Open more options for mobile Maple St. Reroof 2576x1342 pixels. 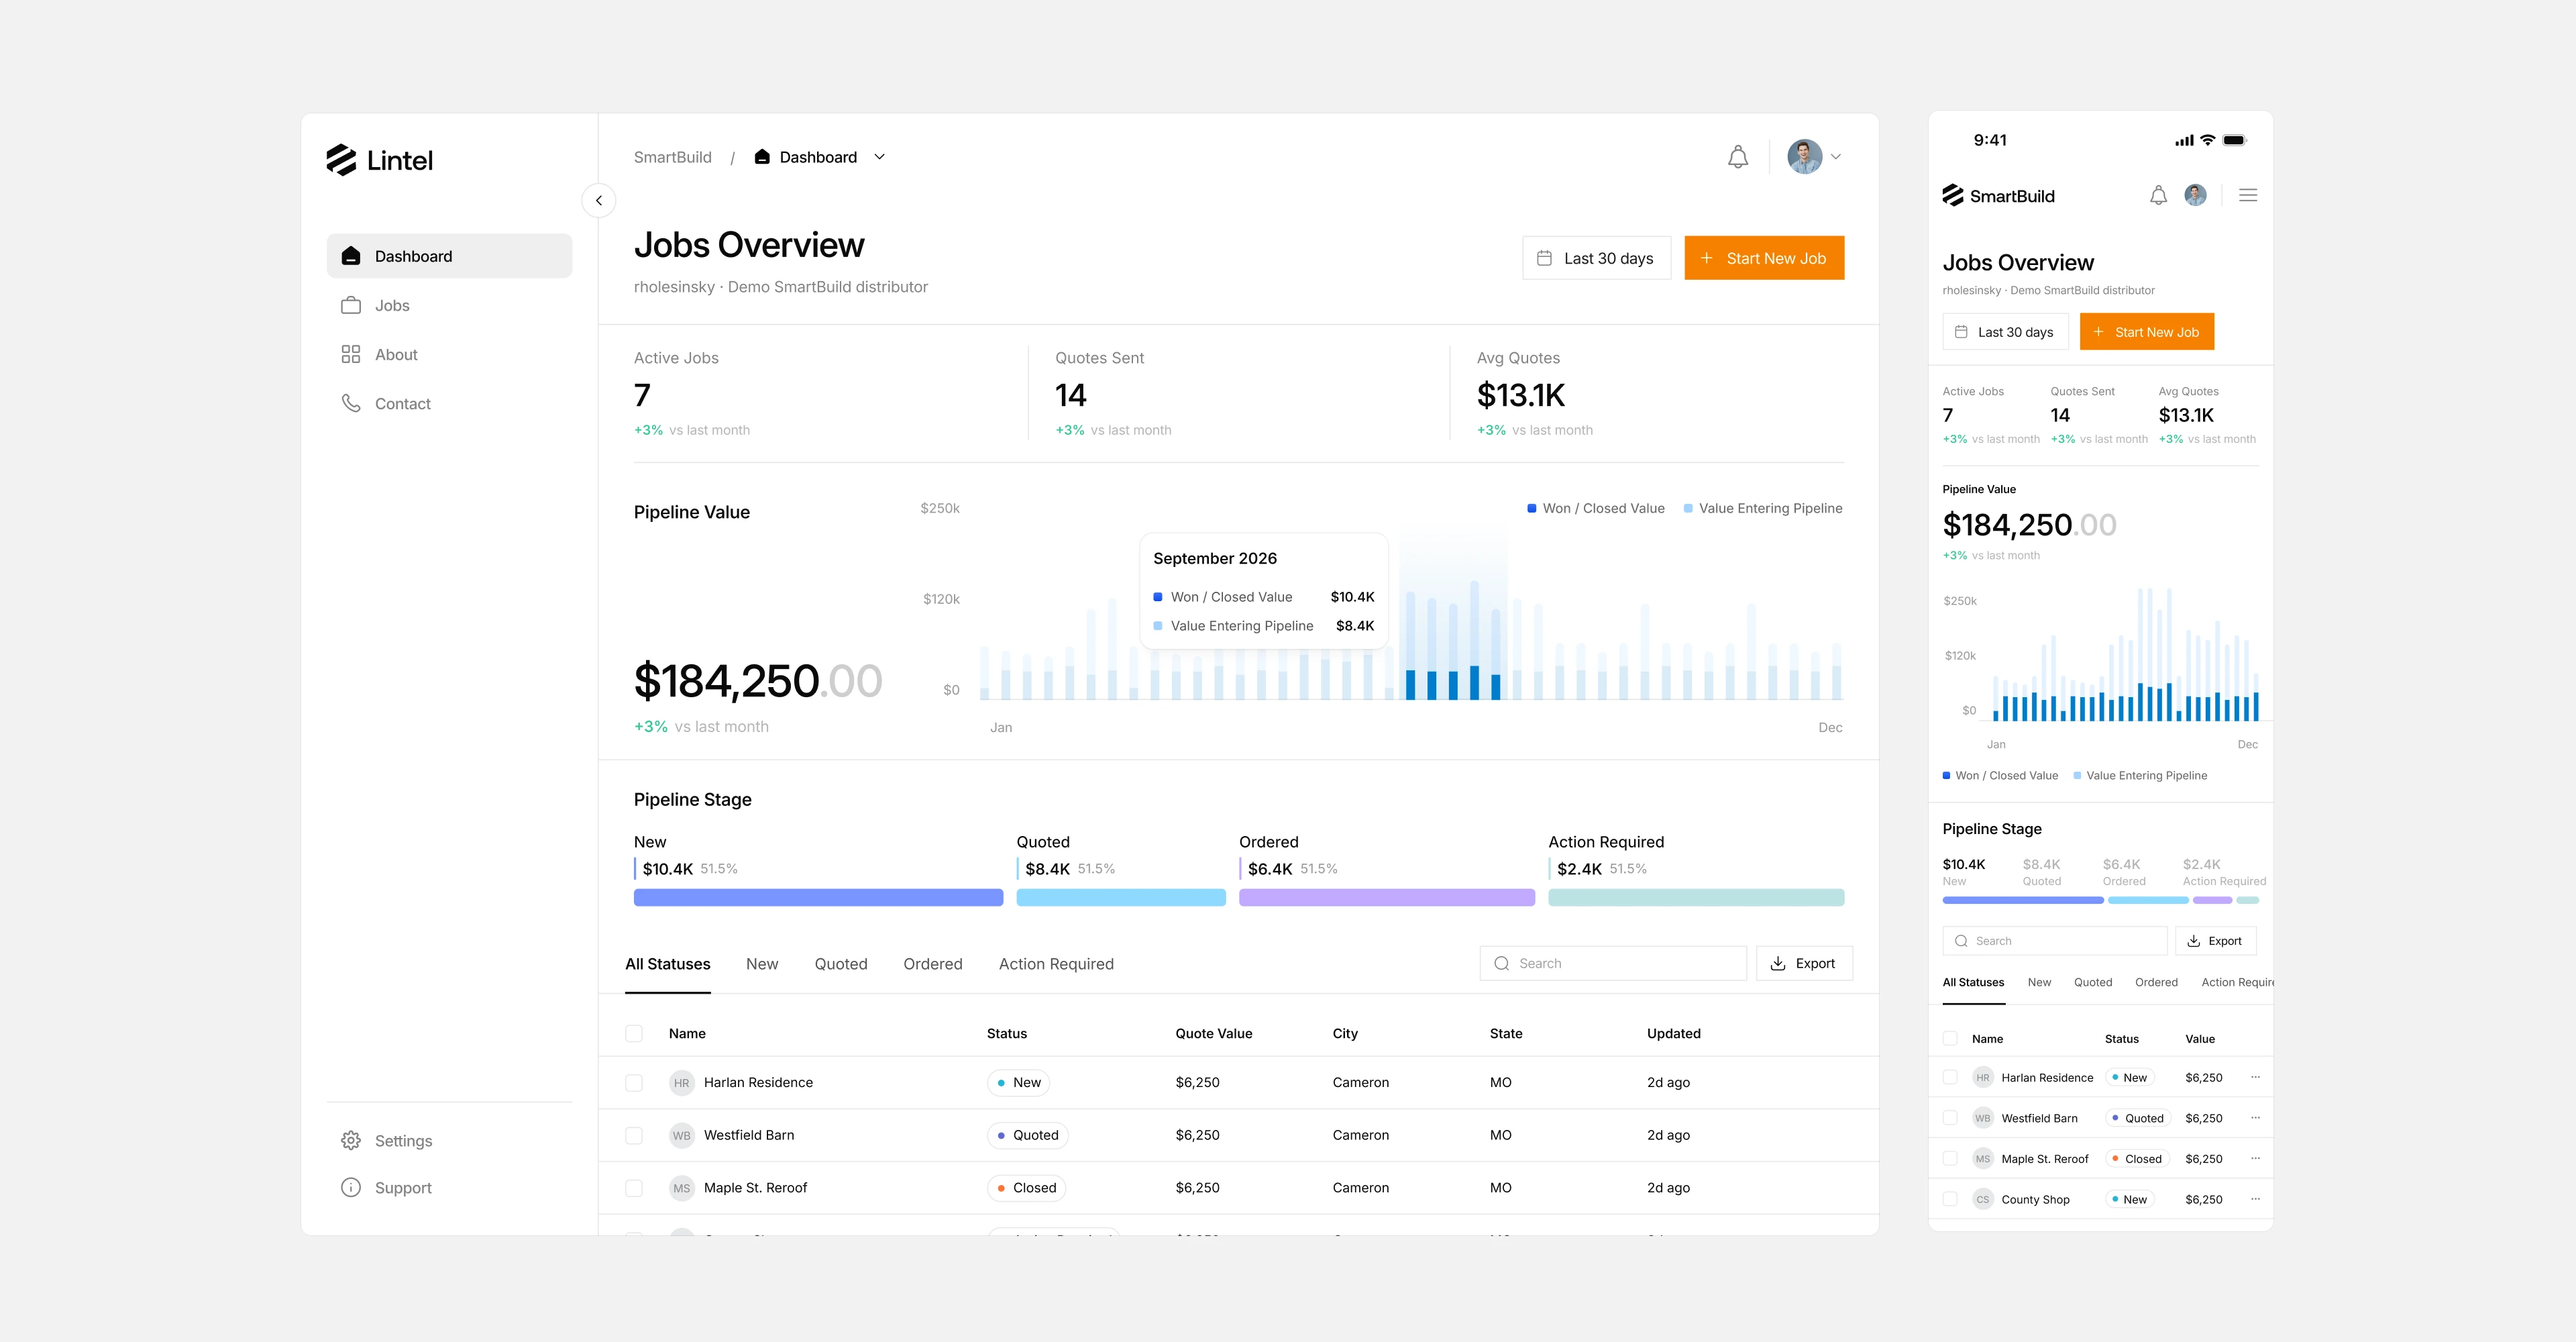(2255, 1158)
